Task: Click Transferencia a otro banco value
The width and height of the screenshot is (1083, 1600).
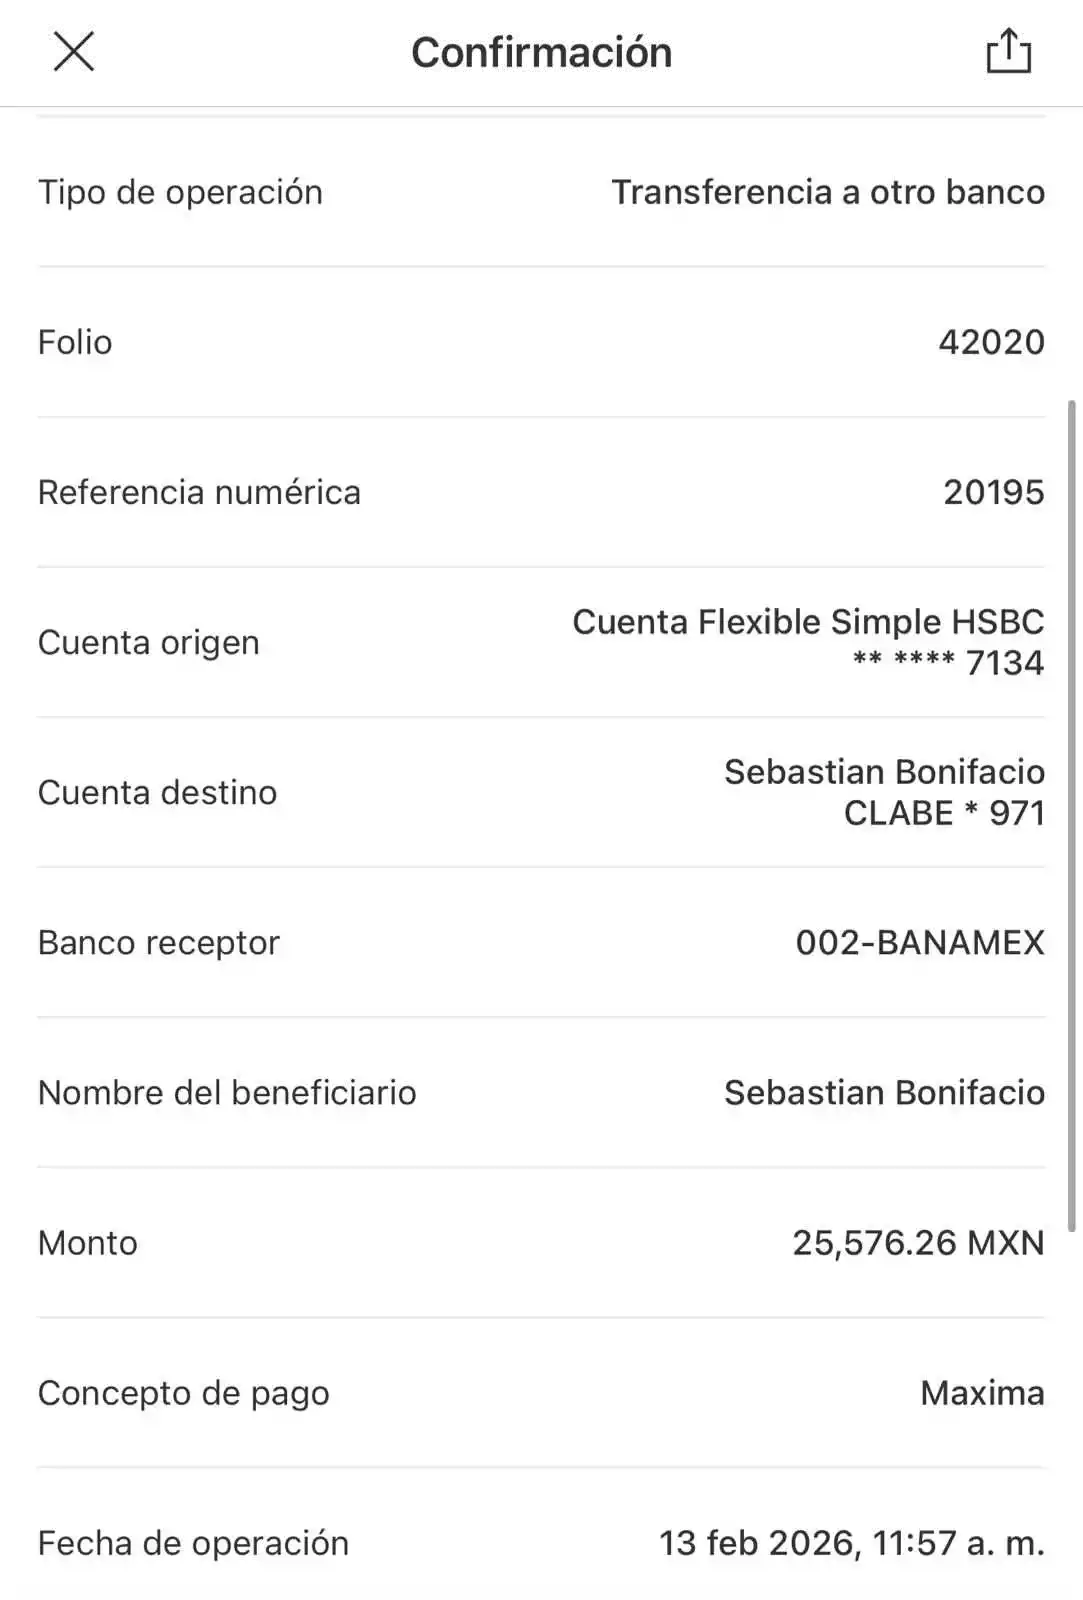Action: [x=828, y=192]
